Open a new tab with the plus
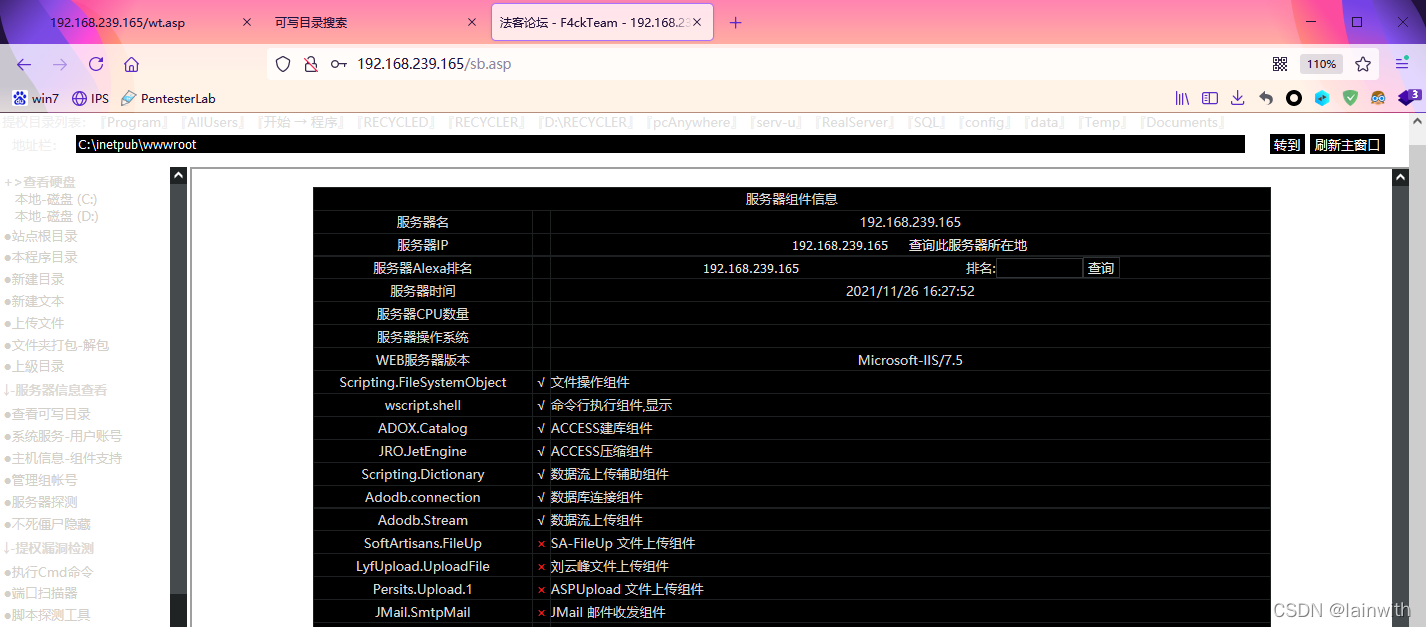 coord(736,22)
